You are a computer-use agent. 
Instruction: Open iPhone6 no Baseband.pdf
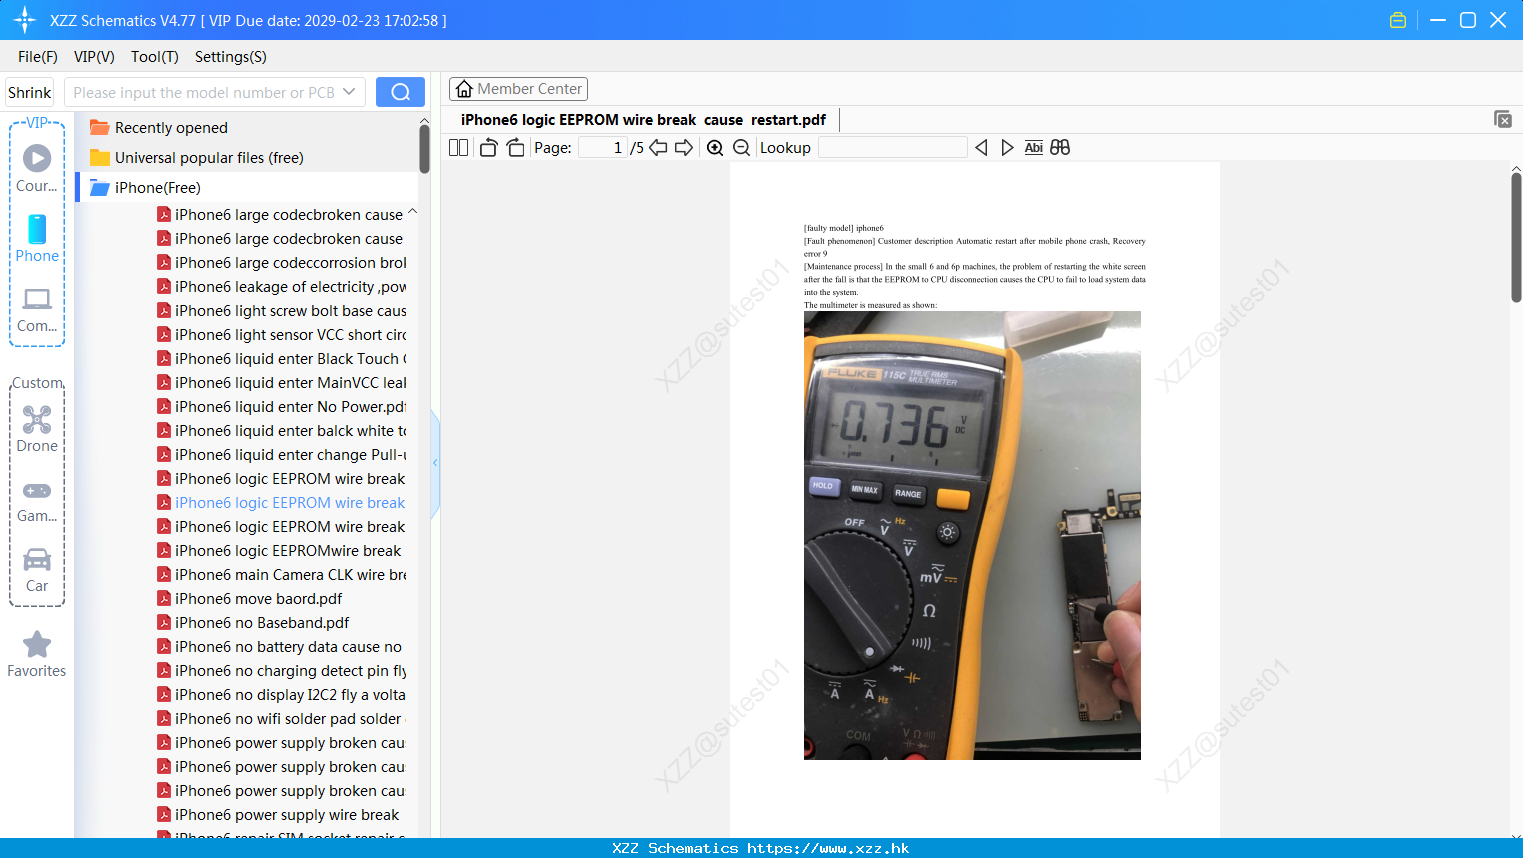[x=253, y=623]
